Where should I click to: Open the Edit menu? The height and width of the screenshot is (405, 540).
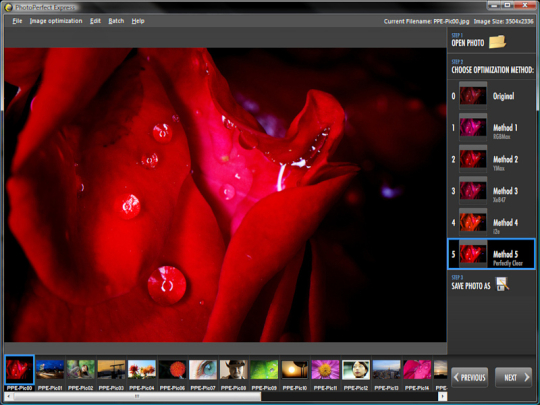95,21
